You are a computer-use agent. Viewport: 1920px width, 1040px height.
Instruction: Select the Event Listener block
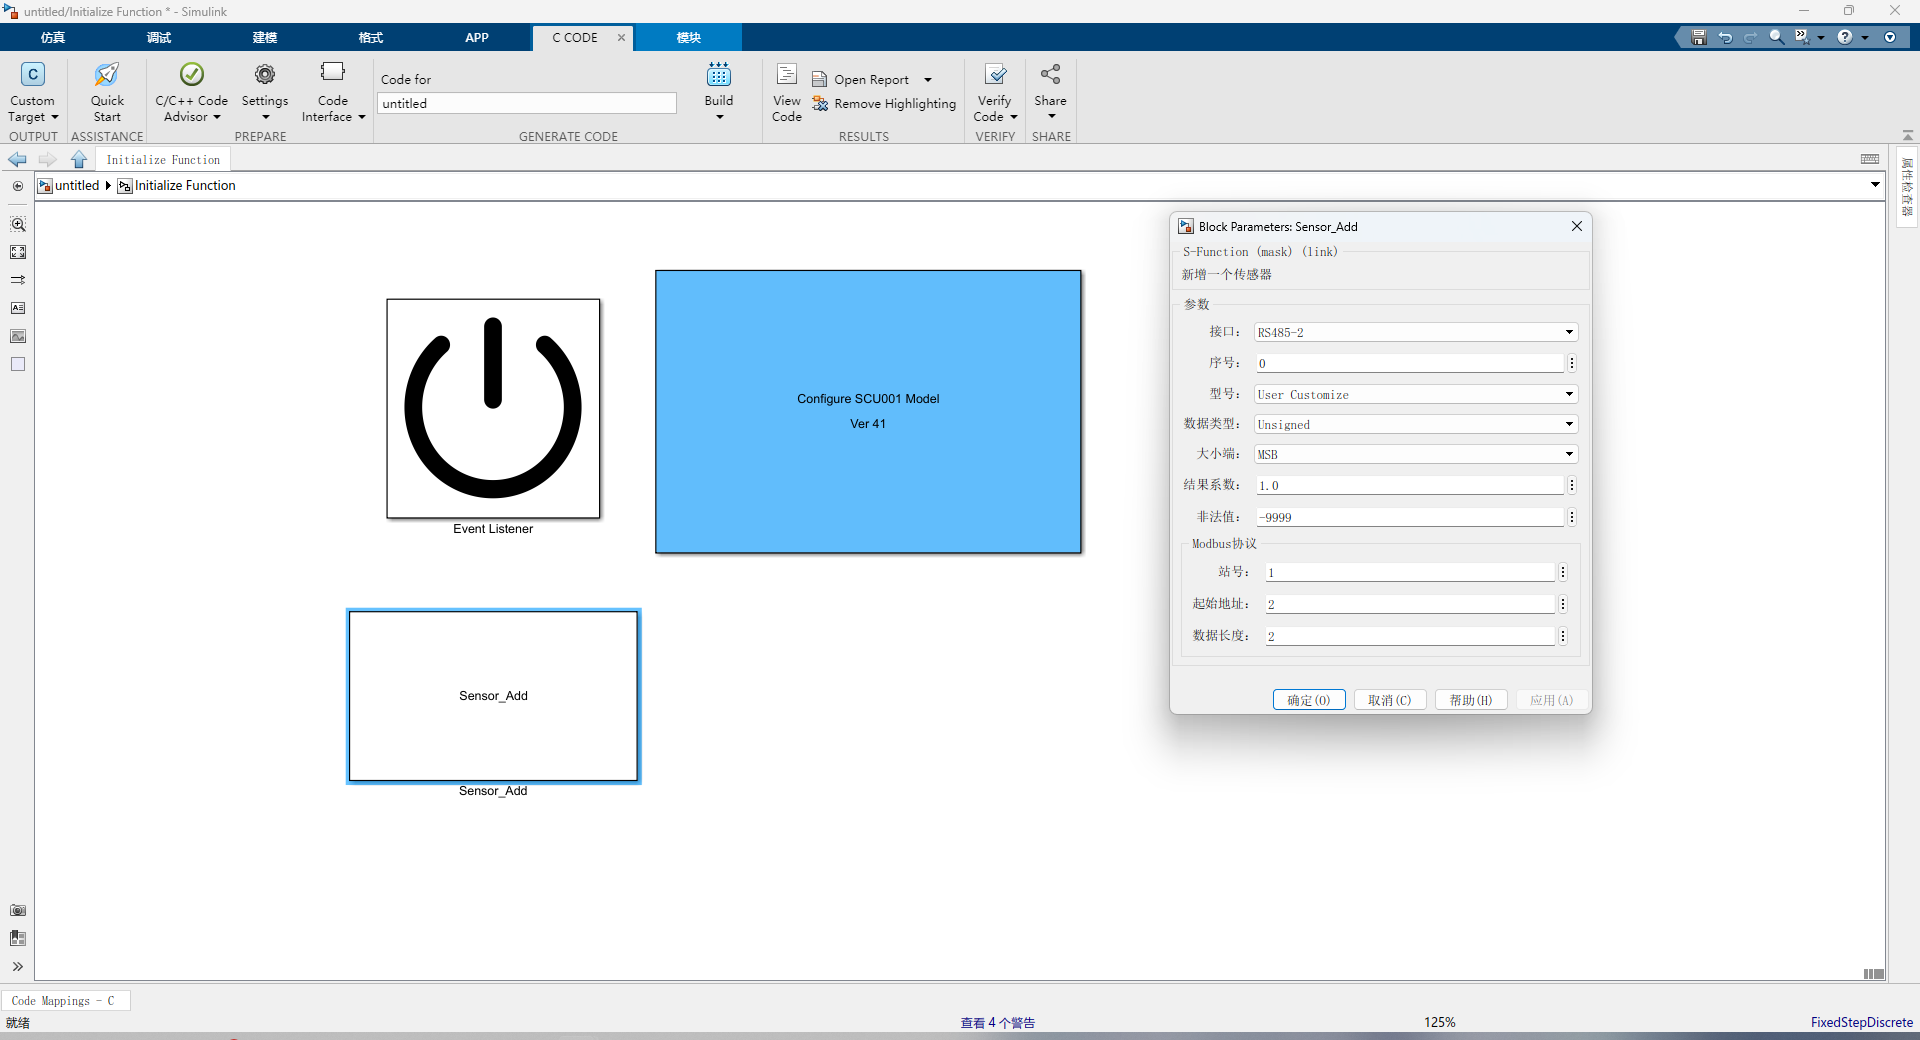[493, 408]
